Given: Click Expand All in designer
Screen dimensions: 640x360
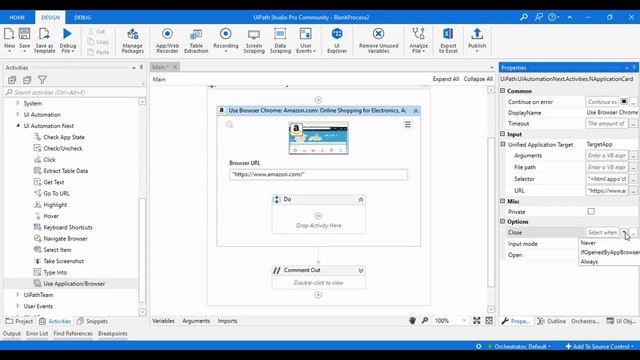Looking at the screenshot, I should point(446,79).
